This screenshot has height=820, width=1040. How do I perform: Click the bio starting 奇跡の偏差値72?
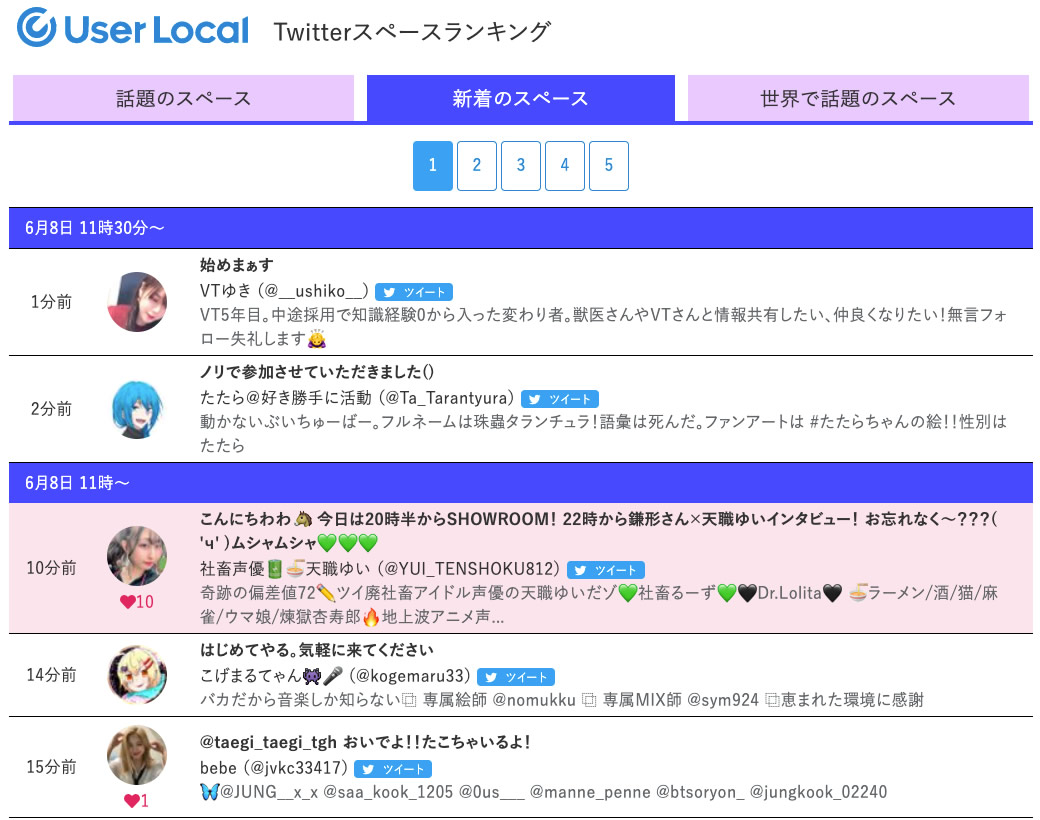point(599,604)
